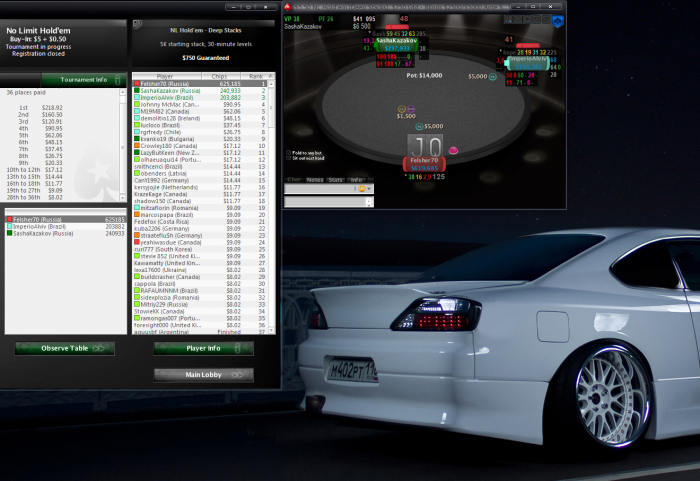Click the blue PokerStars spade icon on table
The image size is (700, 481).
[x=558, y=21]
